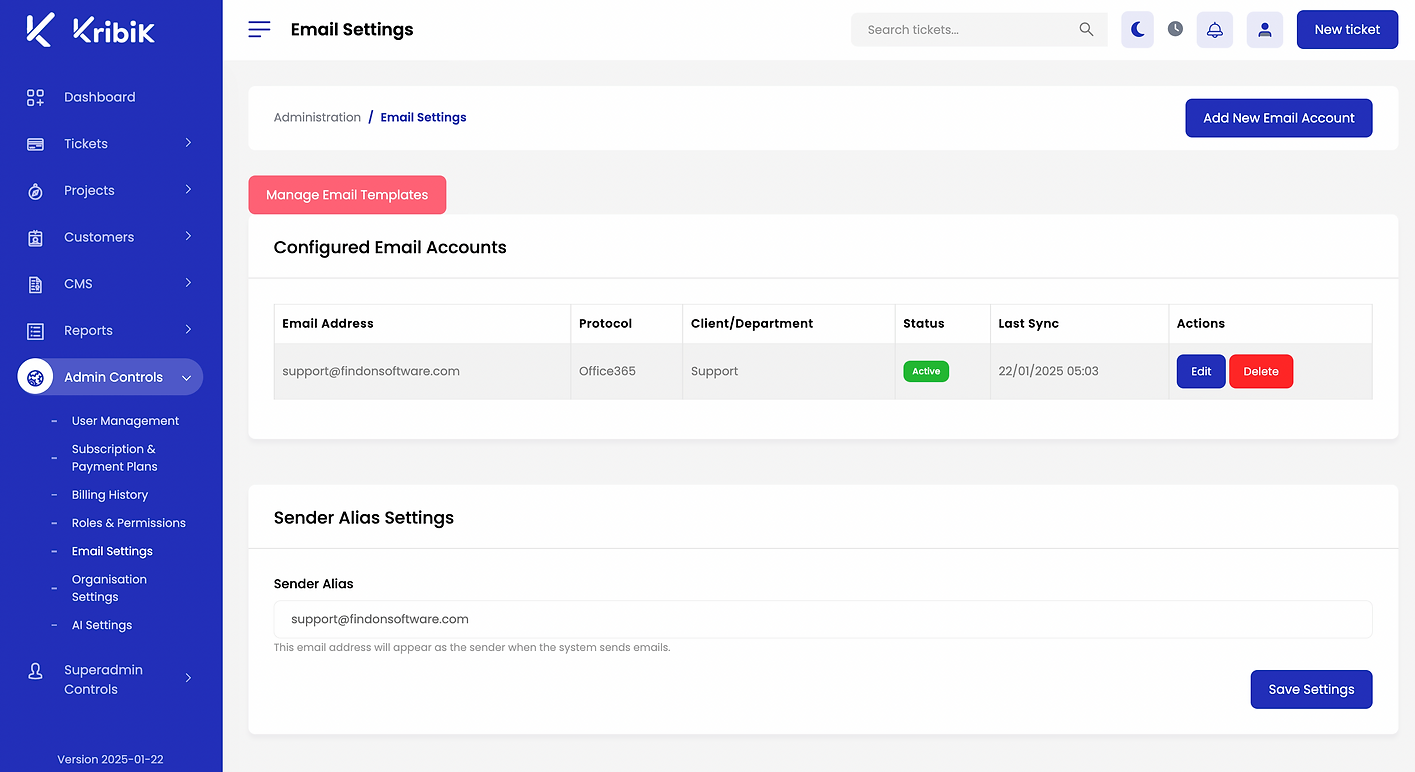Viewport: 1415px width, 772px height.
Task: Open AI Settings
Action: (102, 625)
